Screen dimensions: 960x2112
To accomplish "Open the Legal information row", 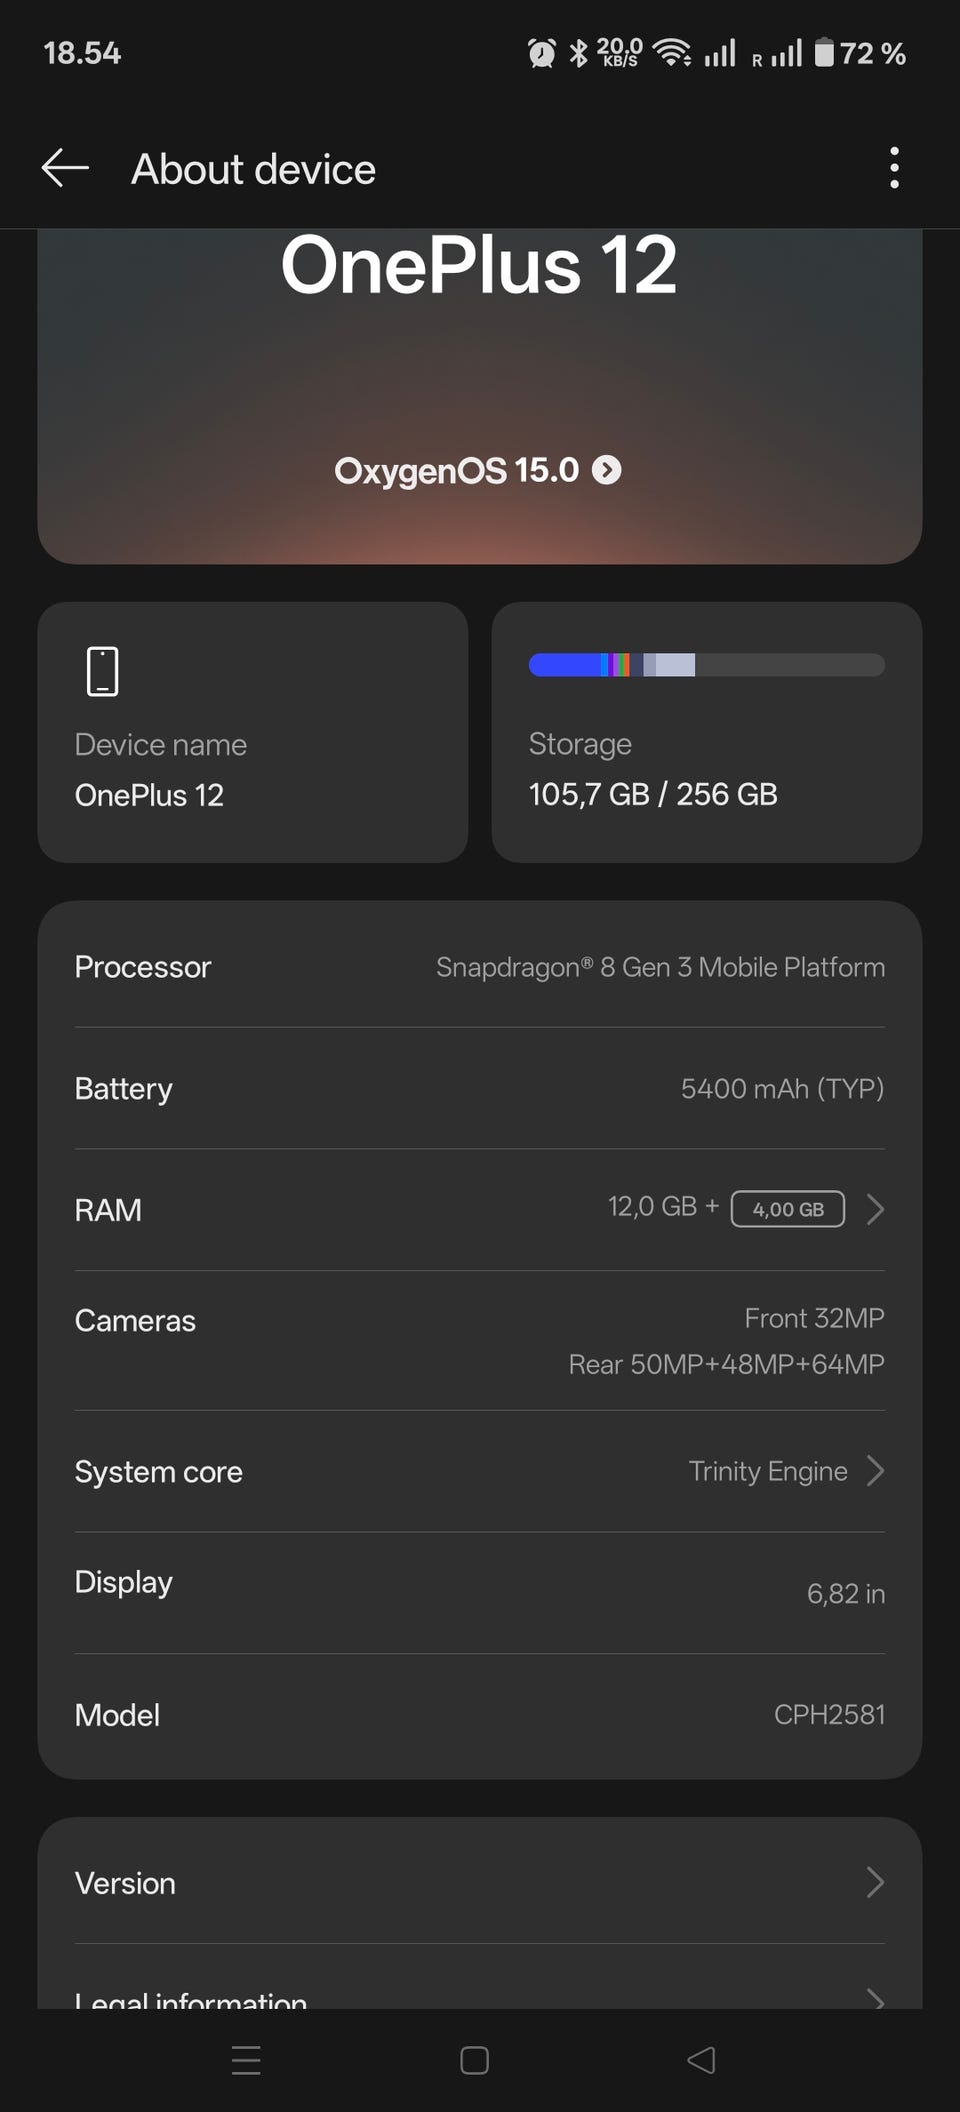I will pos(478,1996).
